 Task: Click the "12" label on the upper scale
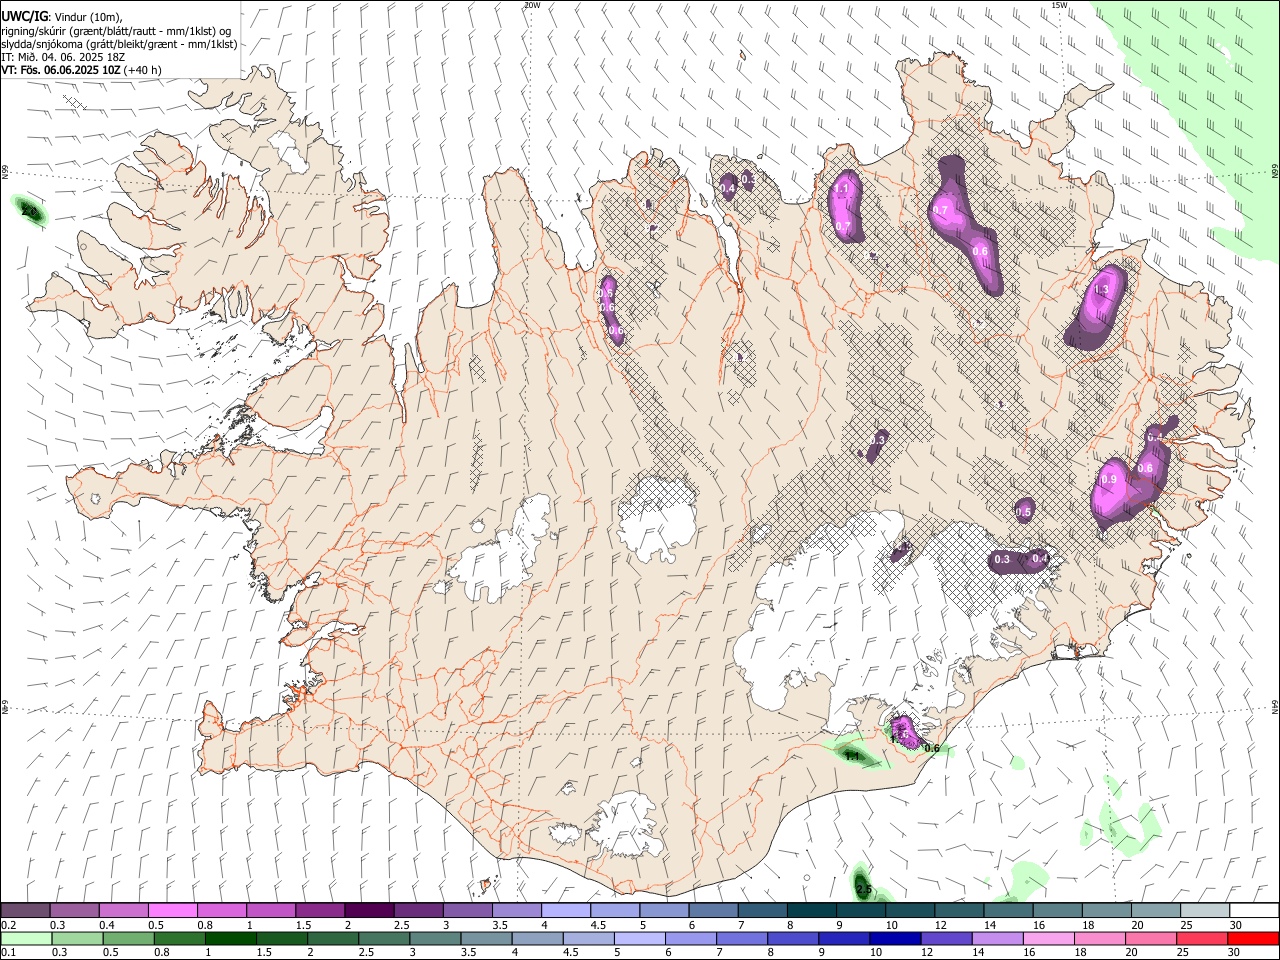point(941,925)
